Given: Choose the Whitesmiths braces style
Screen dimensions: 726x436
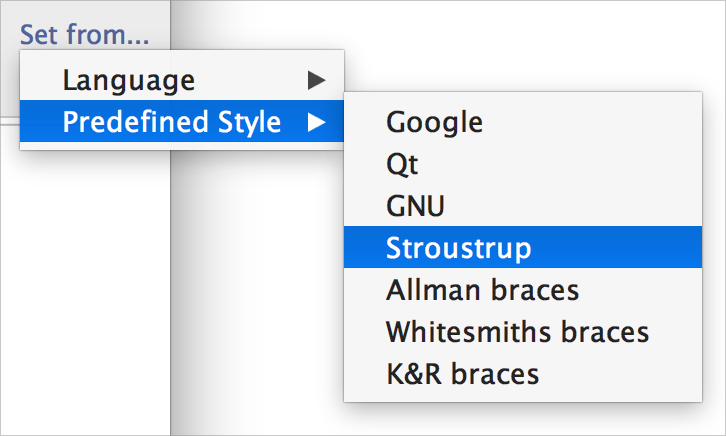Looking at the screenshot, I should point(523,331).
